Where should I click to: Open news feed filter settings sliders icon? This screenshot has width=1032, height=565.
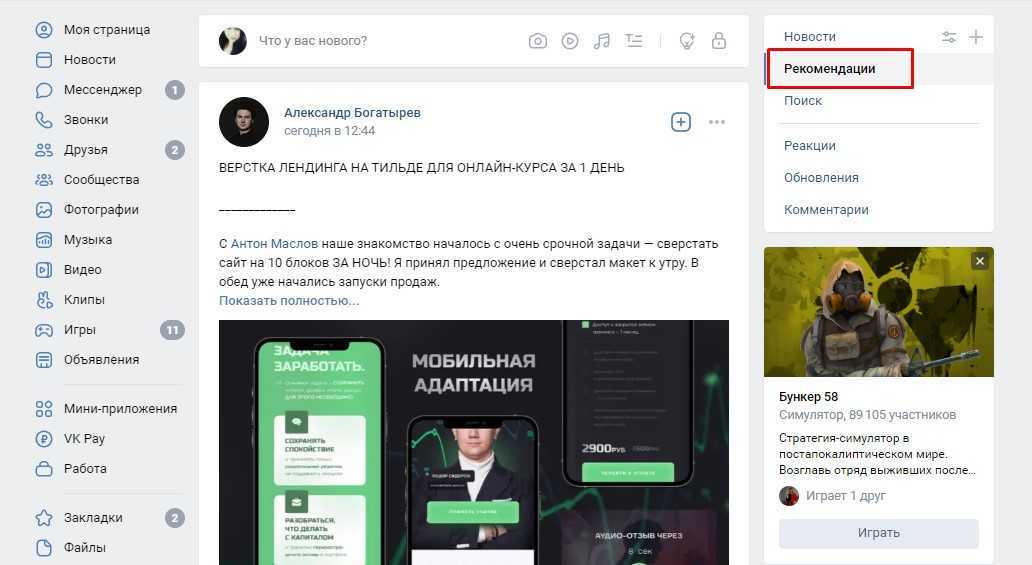click(948, 37)
